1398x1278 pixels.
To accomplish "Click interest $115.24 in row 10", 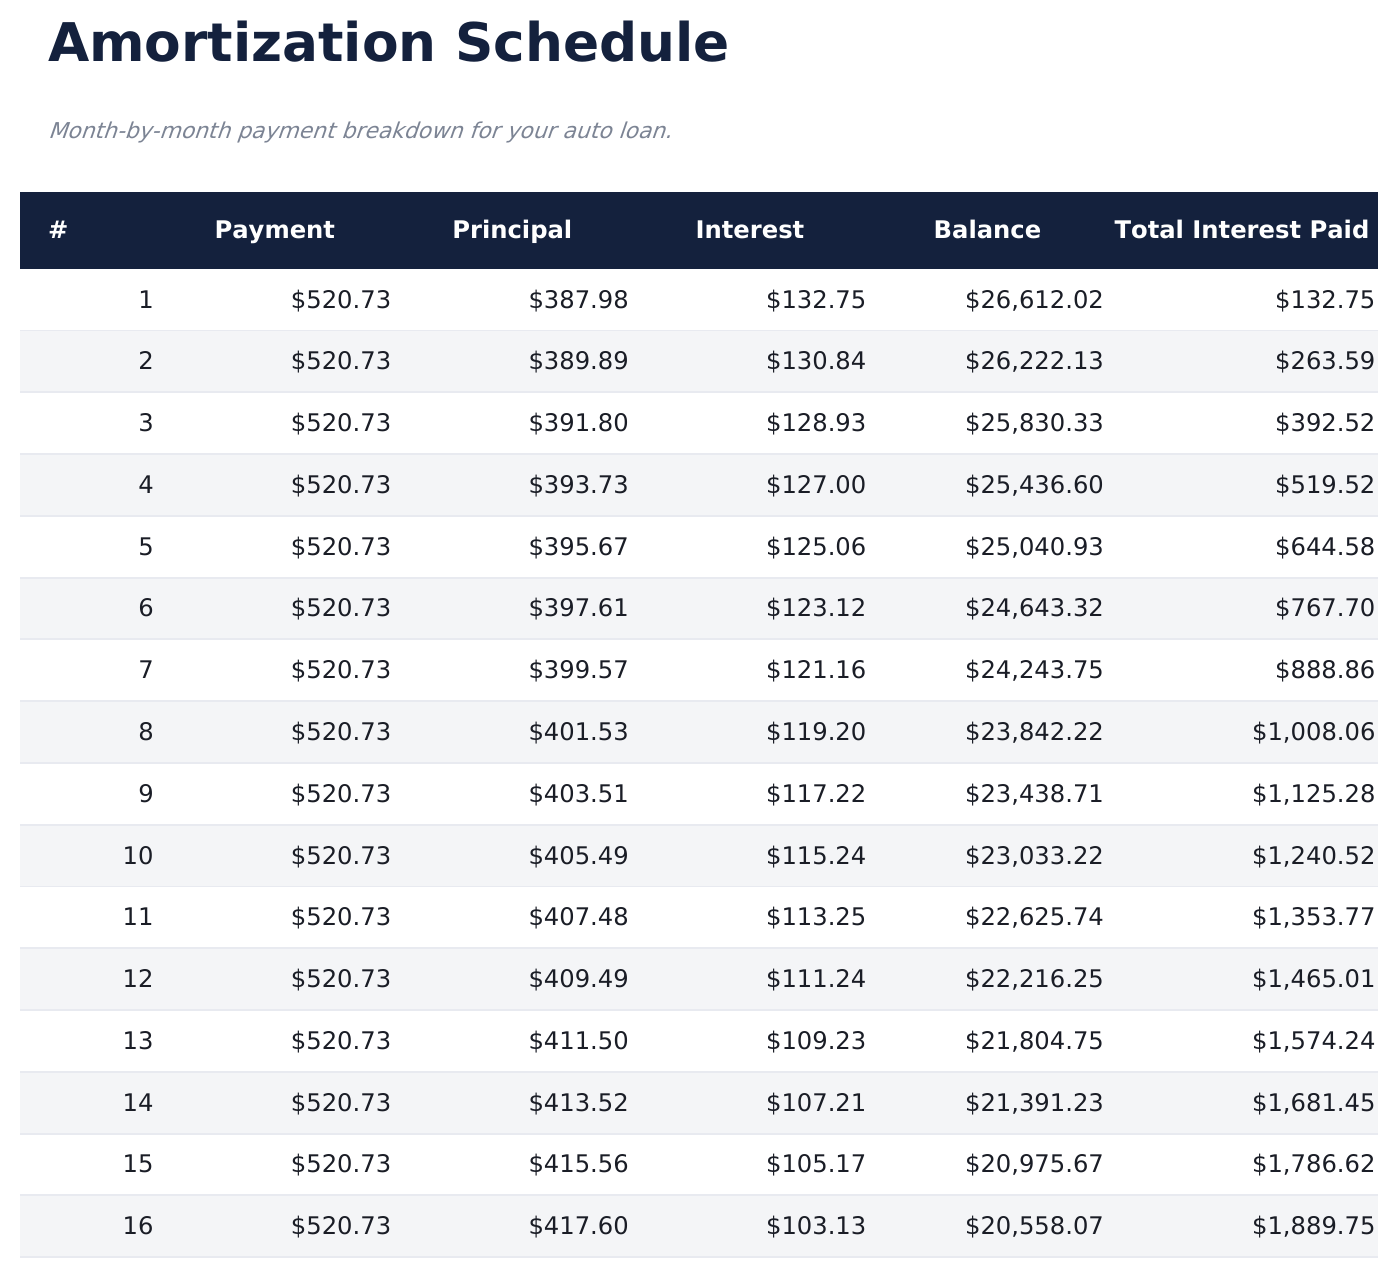I will [815, 856].
